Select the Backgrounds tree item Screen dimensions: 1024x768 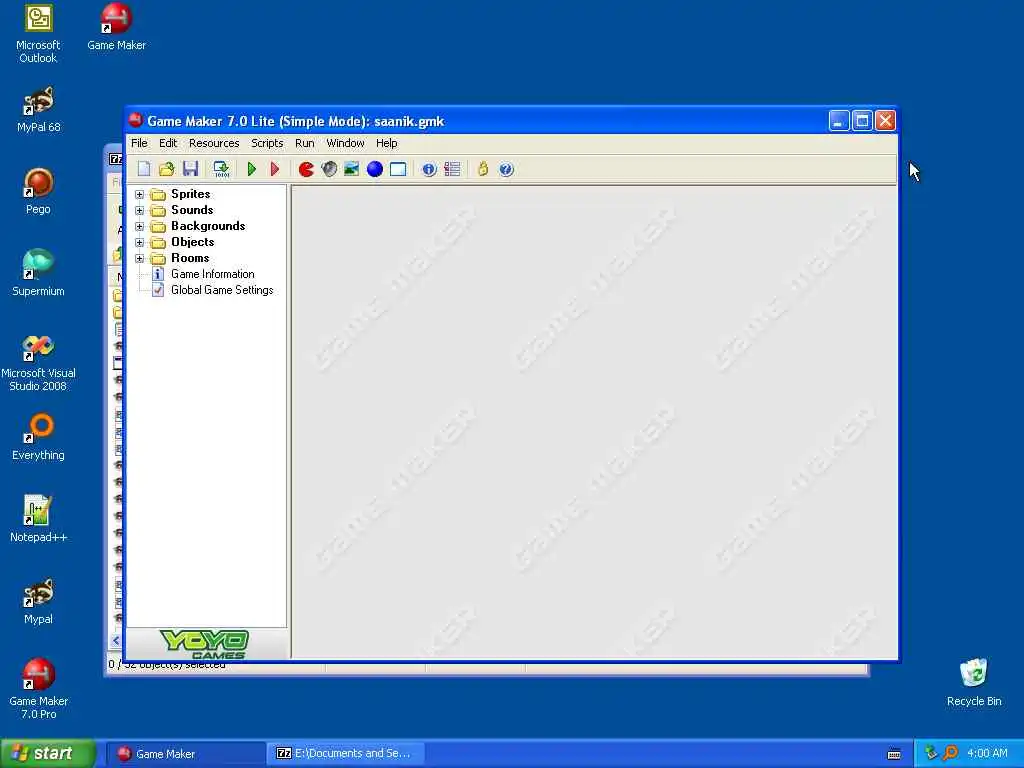pyautogui.click(x=208, y=226)
